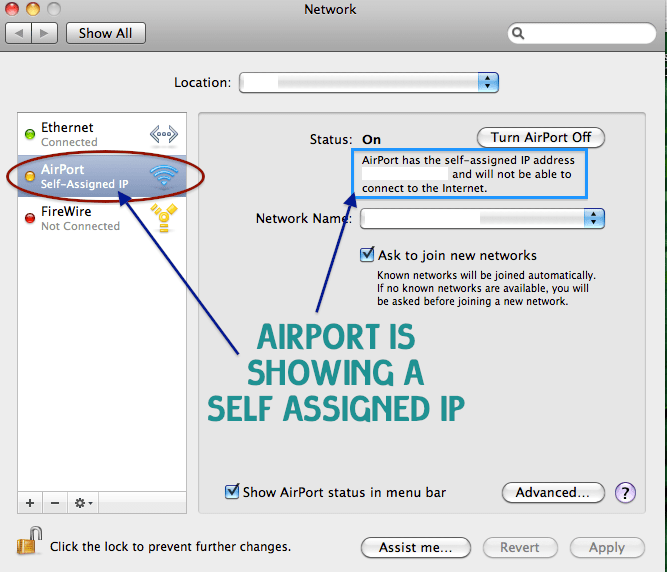This screenshot has height=572, width=667.
Task: Select the AirPort Self-Assigned IP service
Action: (102, 176)
